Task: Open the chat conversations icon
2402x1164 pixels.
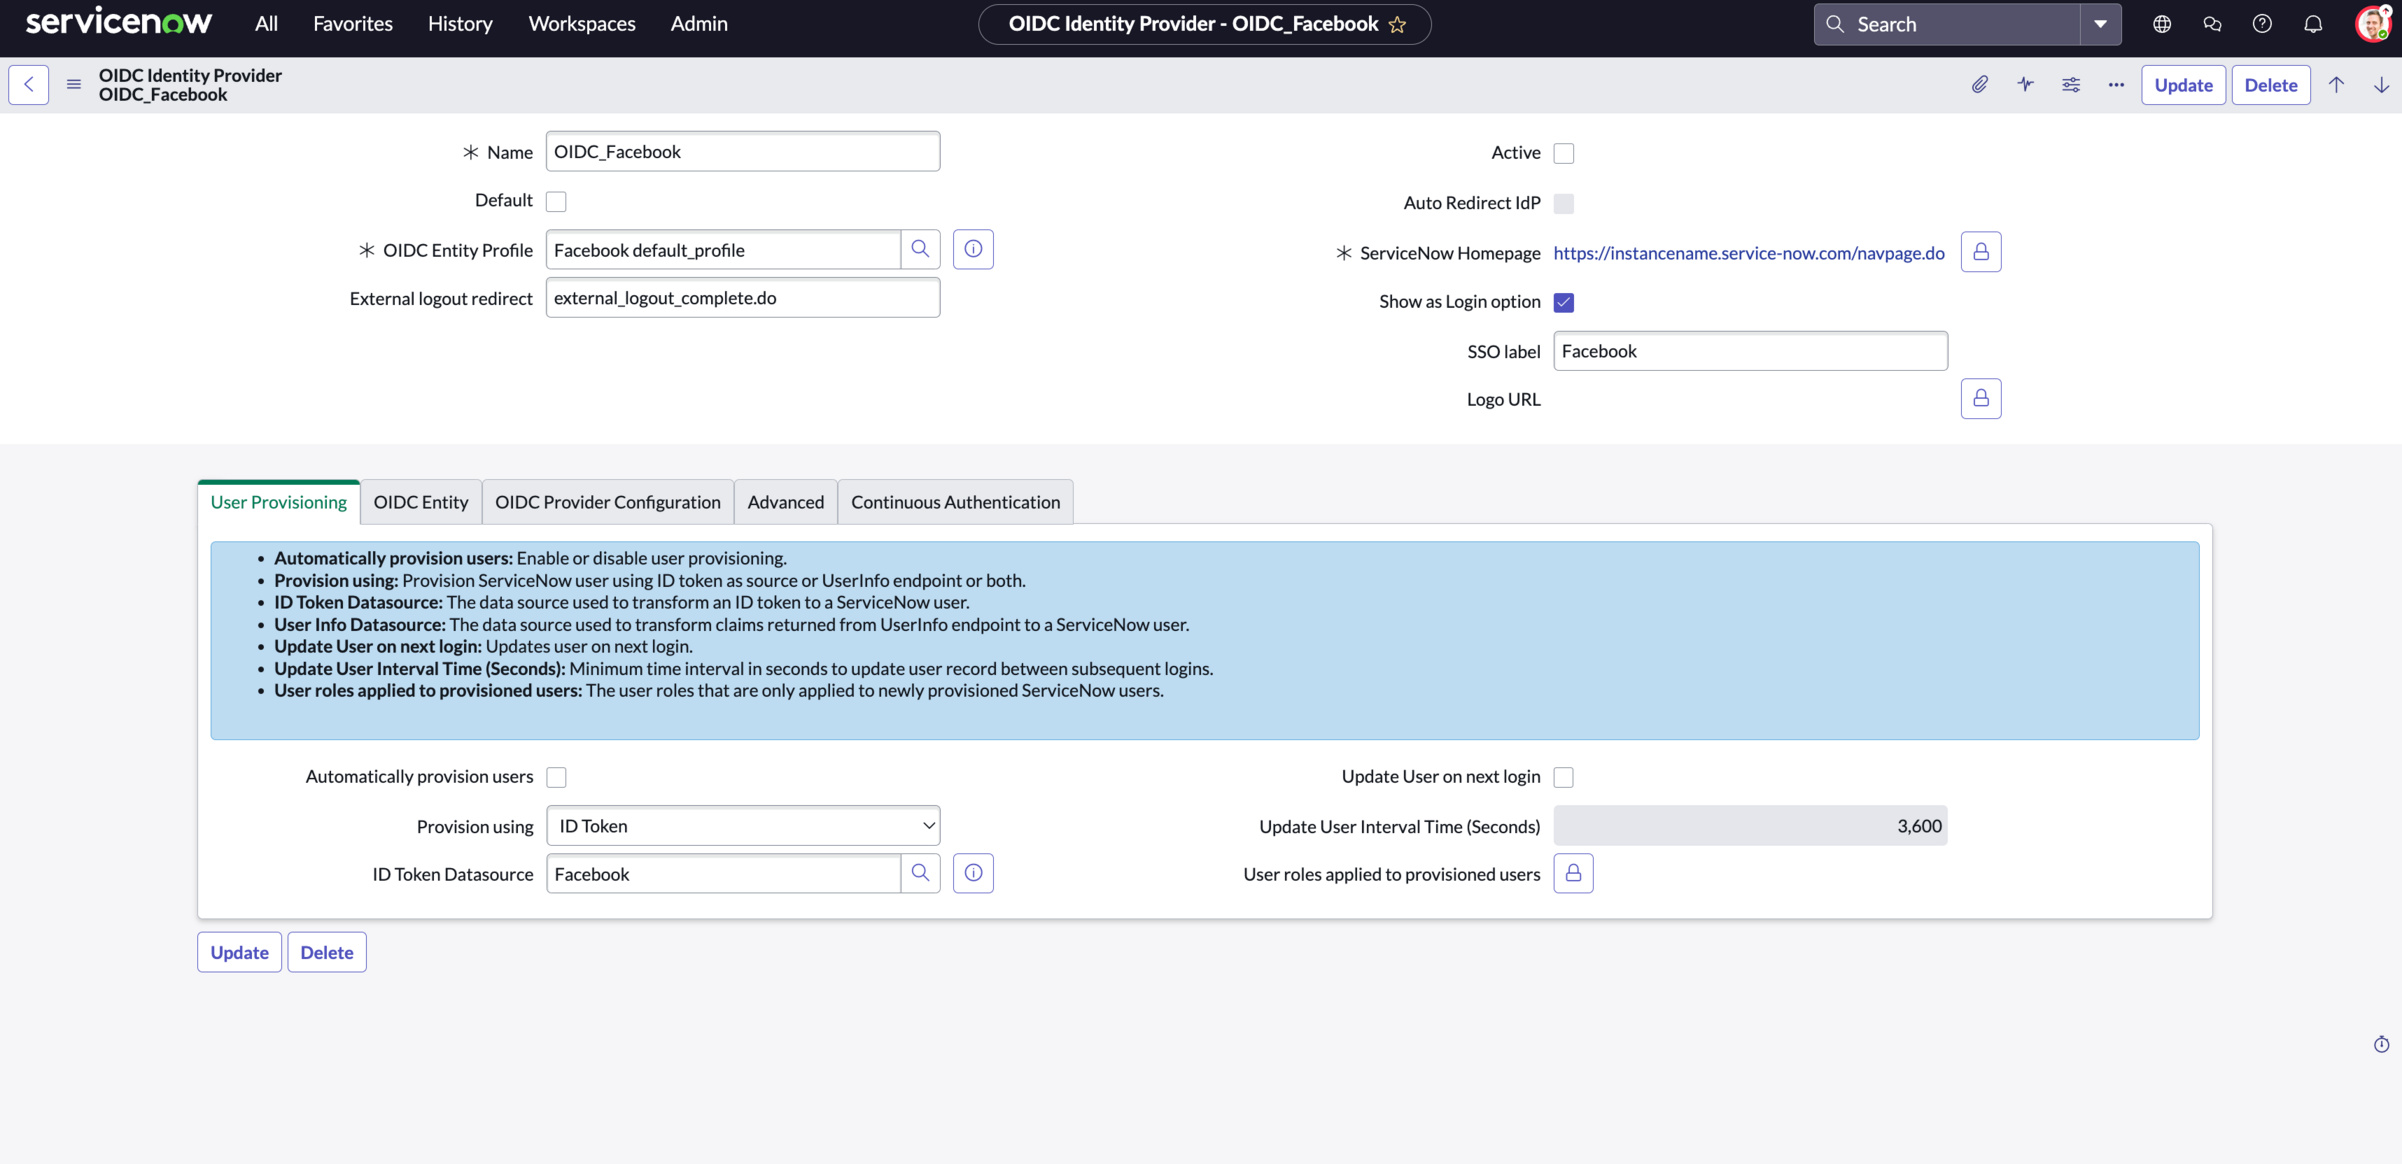Action: pos(2212,24)
